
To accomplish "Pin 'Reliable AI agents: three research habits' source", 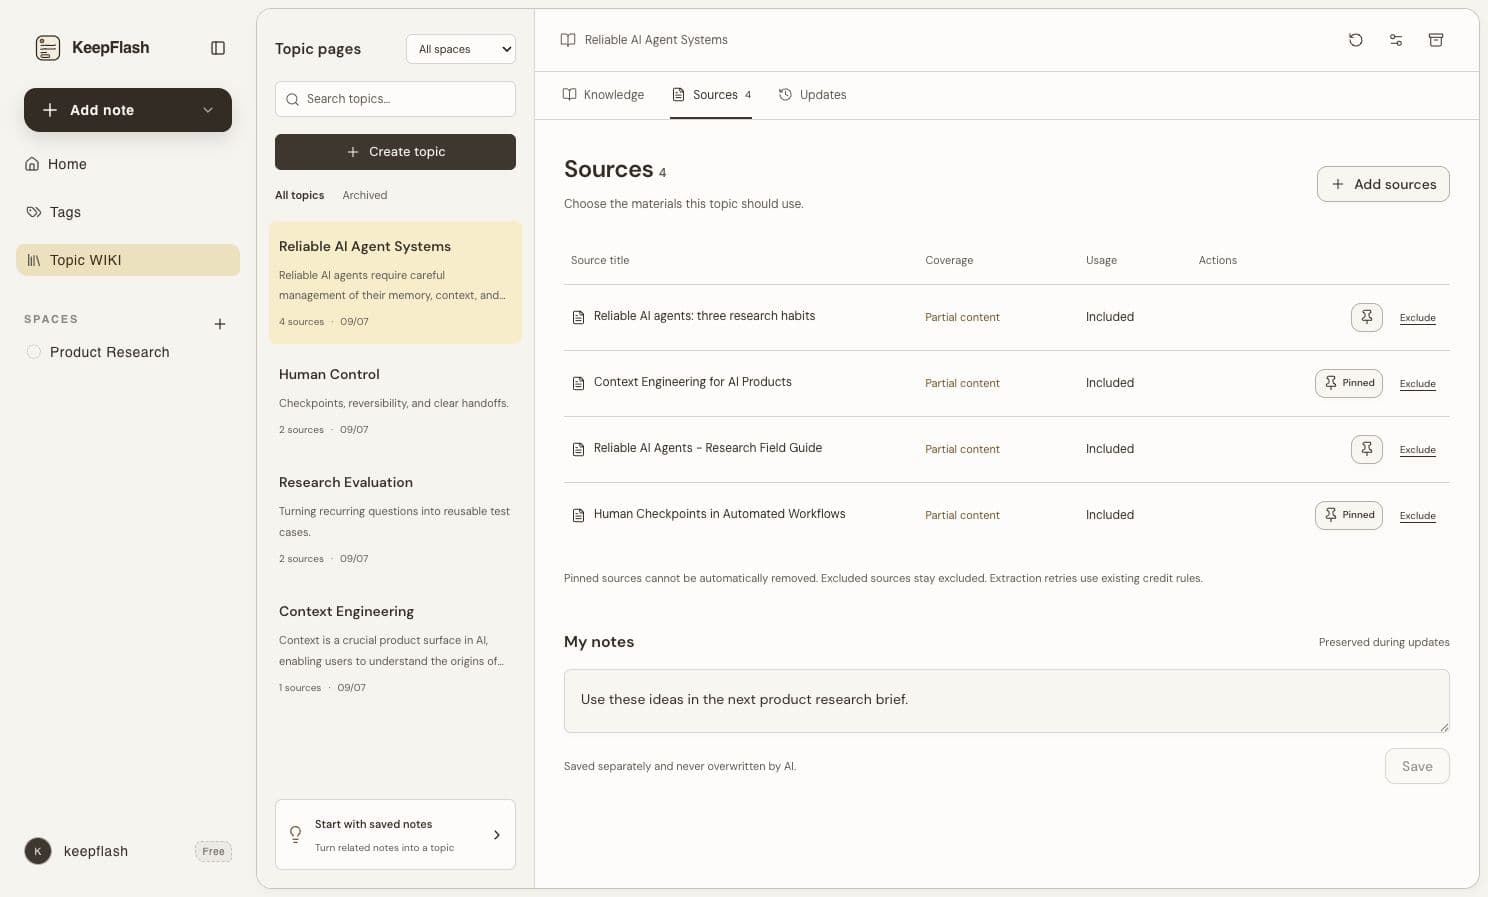I will (1367, 317).
